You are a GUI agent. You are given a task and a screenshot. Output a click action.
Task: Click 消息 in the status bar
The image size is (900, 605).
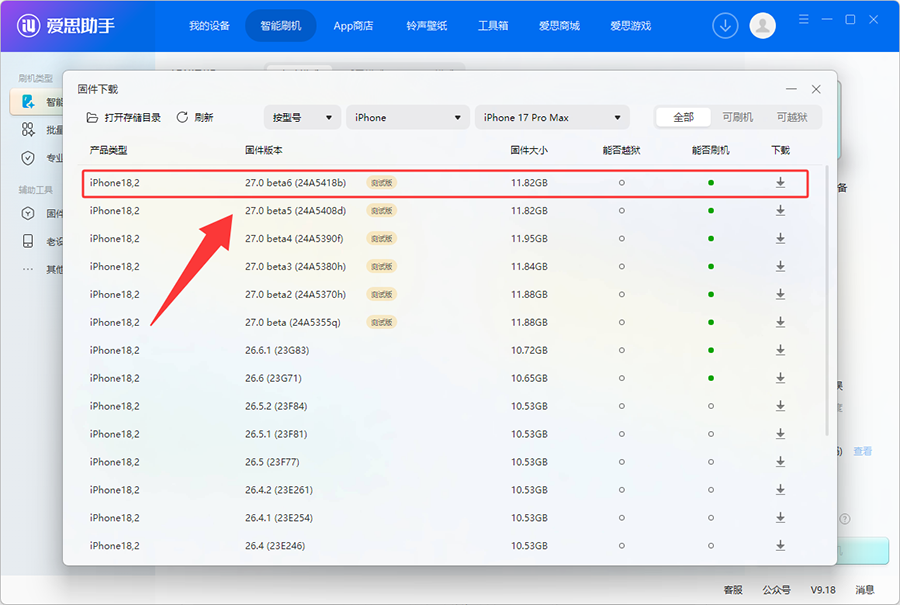coord(864,590)
